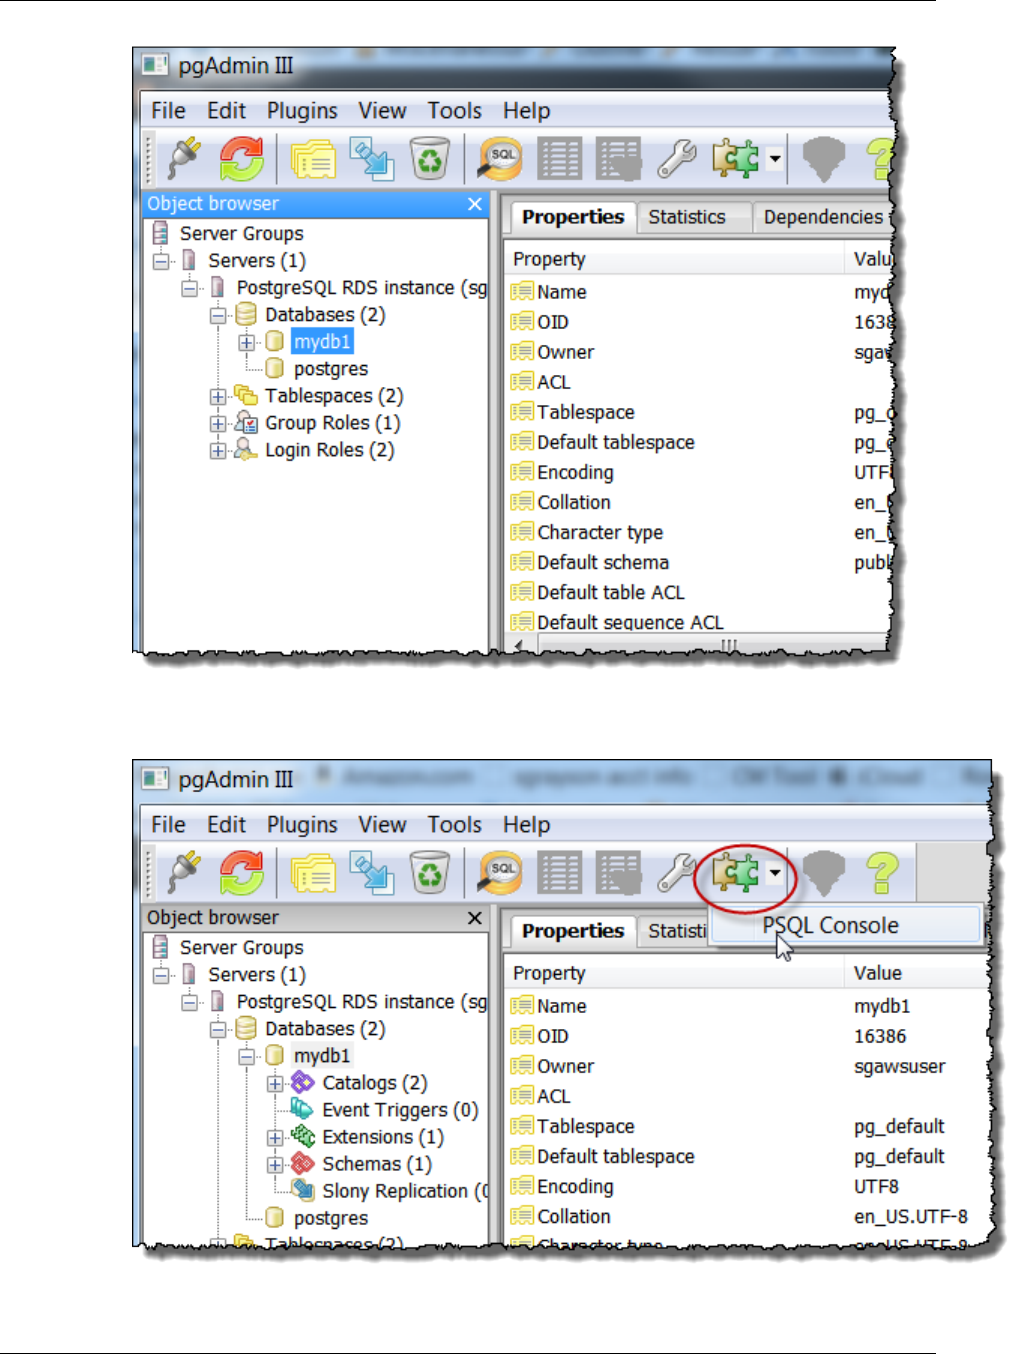Viewport: 1021px width, 1354px height.
Task: Click 'sgawsuser' owner value in bottom window
Action: 899,1066
